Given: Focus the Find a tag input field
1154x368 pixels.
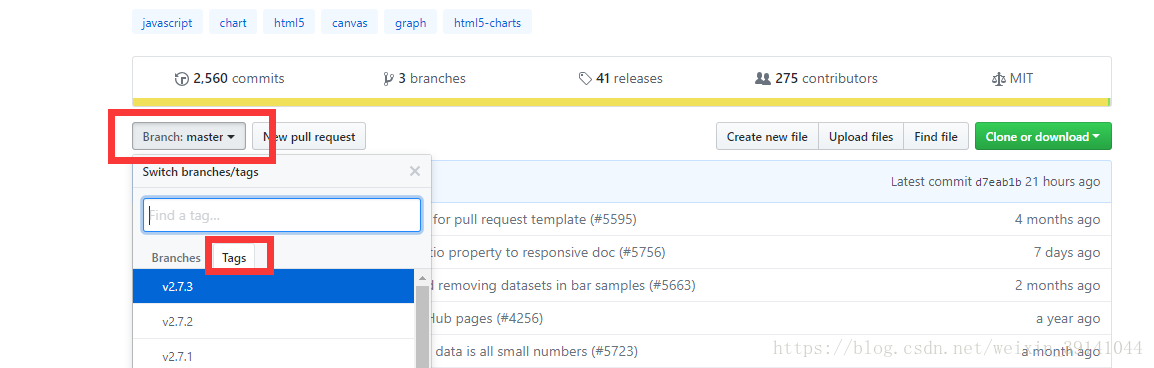Looking at the screenshot, I should [x=282, y=215].
